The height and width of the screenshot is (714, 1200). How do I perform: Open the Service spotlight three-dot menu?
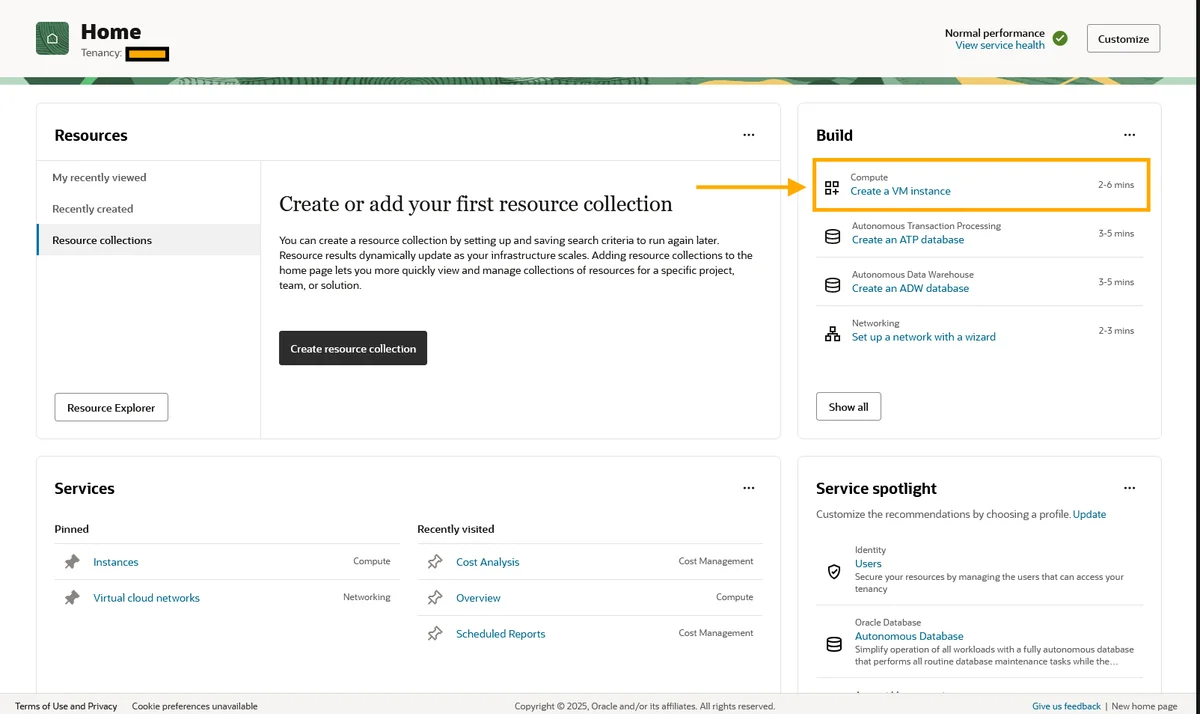[x=1130, y=488]
